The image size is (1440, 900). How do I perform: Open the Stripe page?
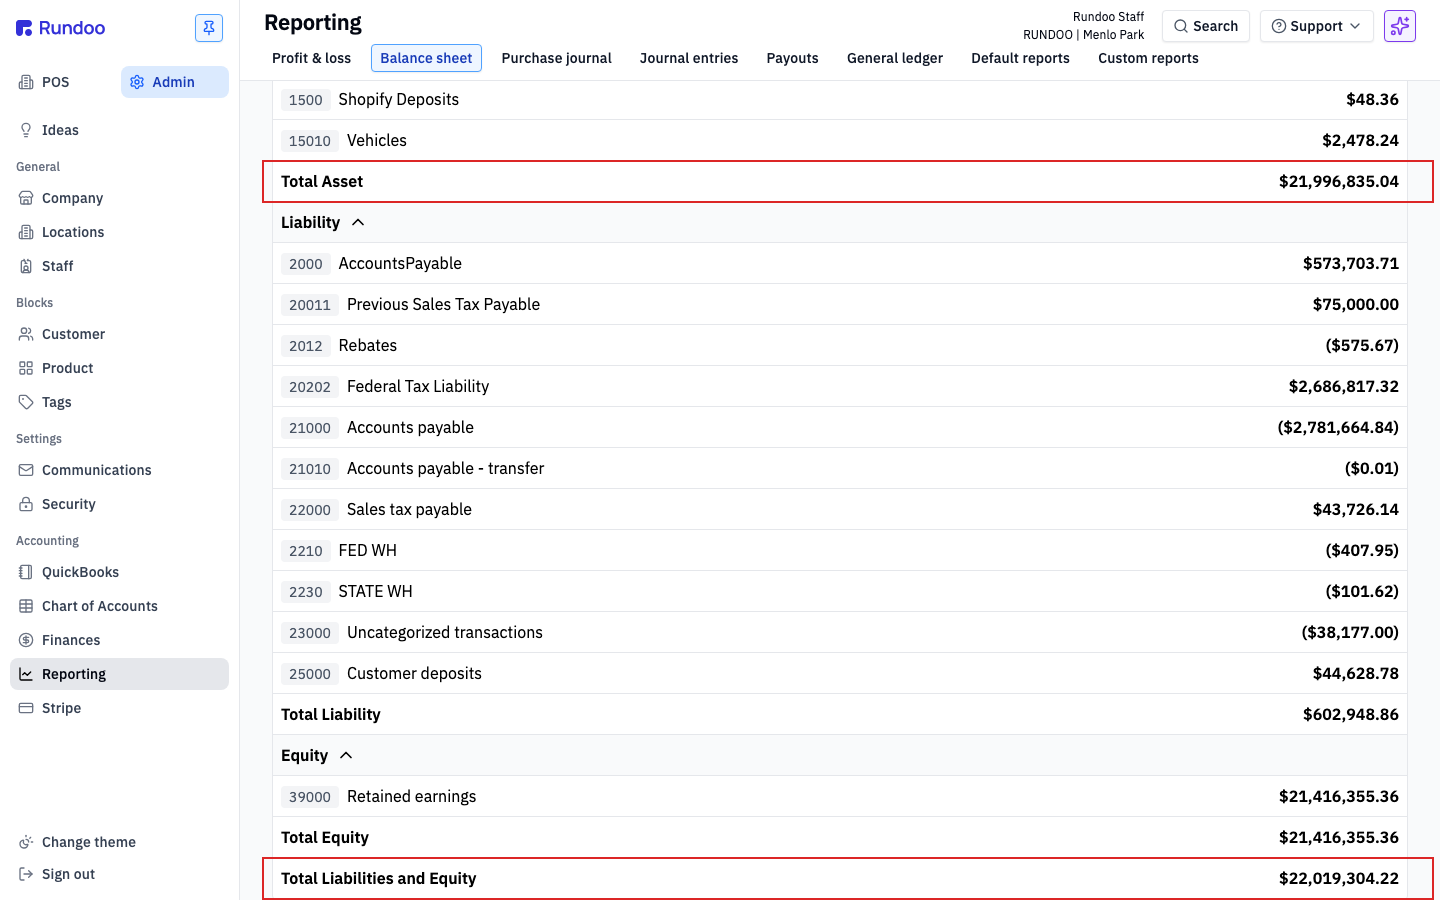pos(119,708)
